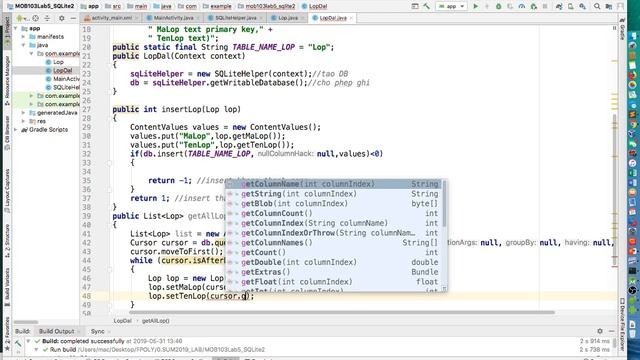Open the AVD Manager icon

click(x=571, y=6)
